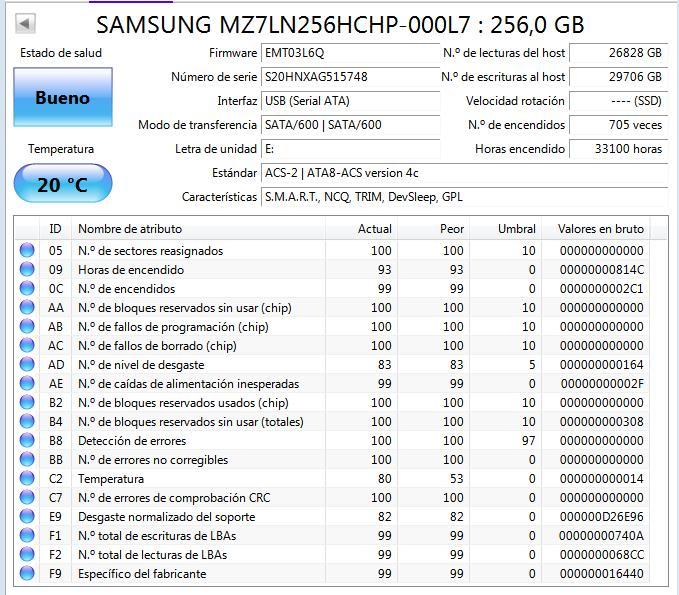This screenshot has height=595, width=679.
Task: Select the N.º de errores no corregibles row
Action: (x=333, y=459)
